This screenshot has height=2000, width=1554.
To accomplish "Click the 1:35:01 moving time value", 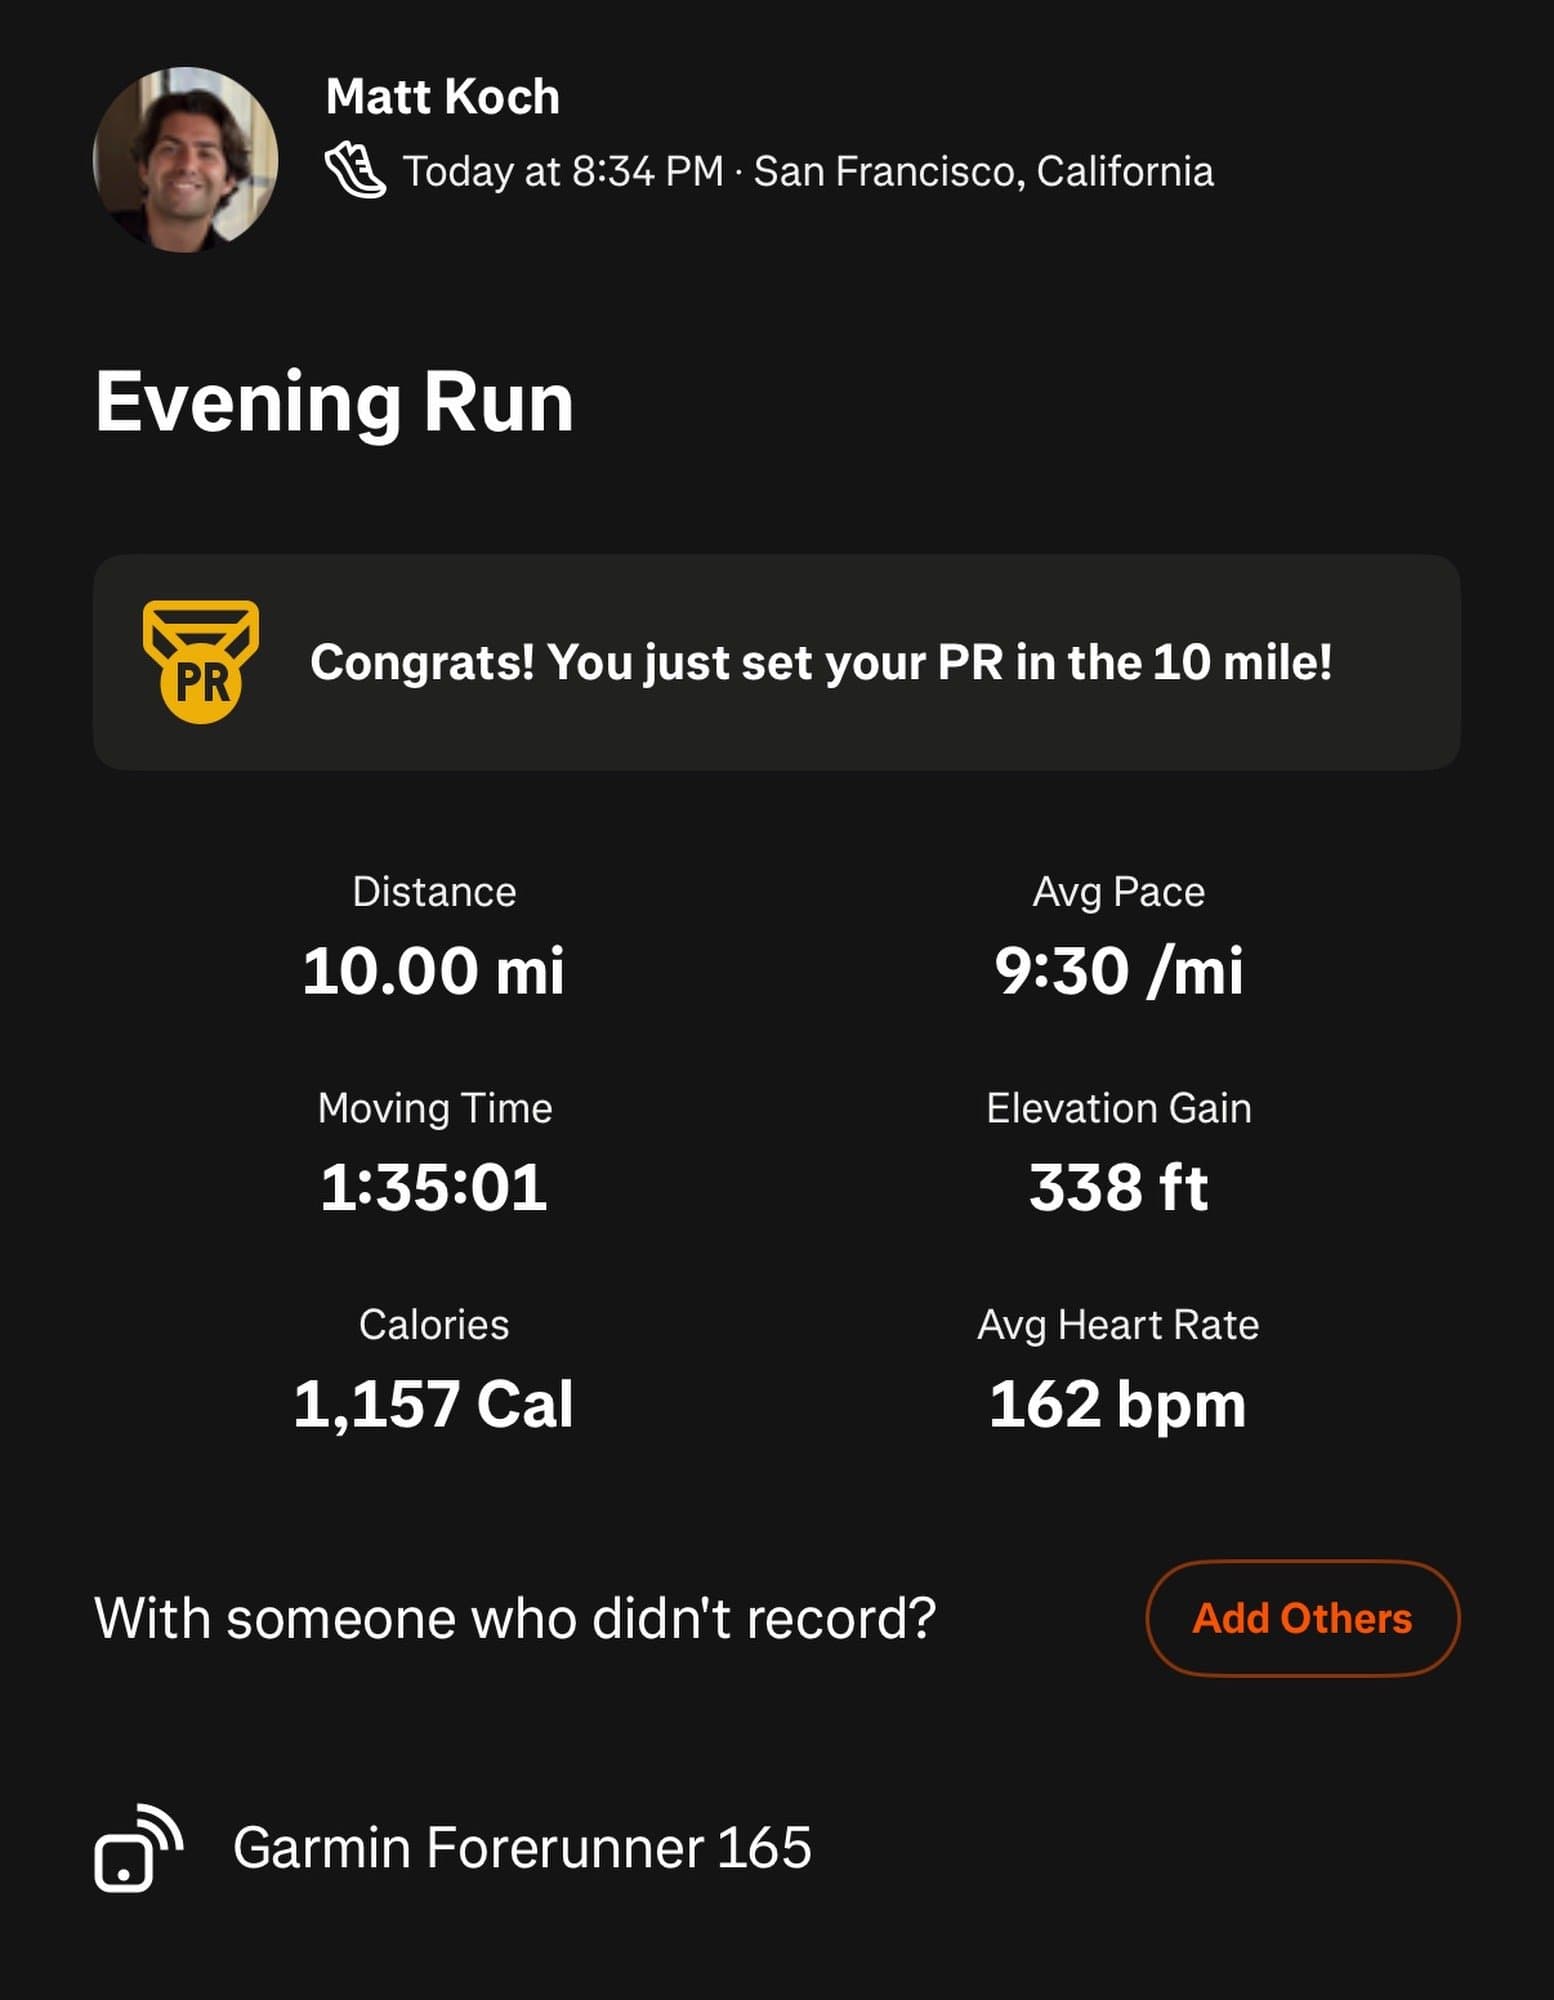I will pos(433,1187).
